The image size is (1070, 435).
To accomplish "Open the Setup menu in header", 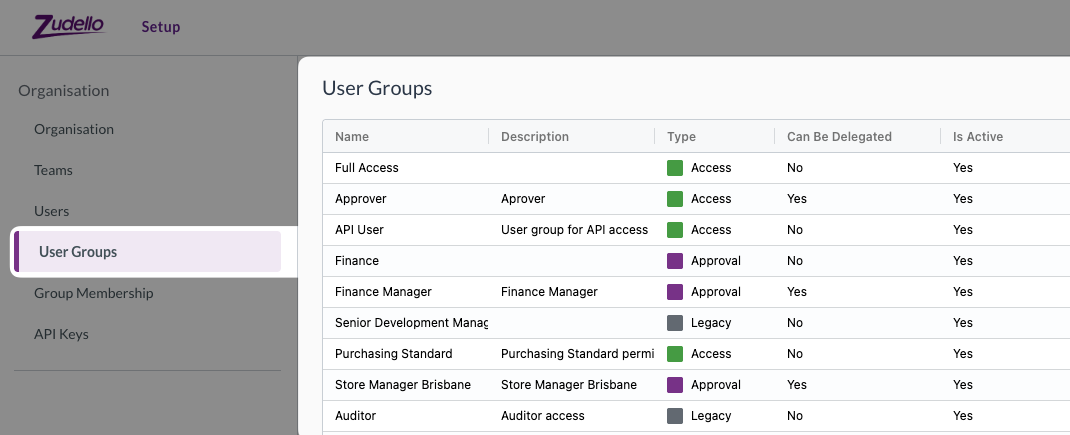I will click(160, 27).
